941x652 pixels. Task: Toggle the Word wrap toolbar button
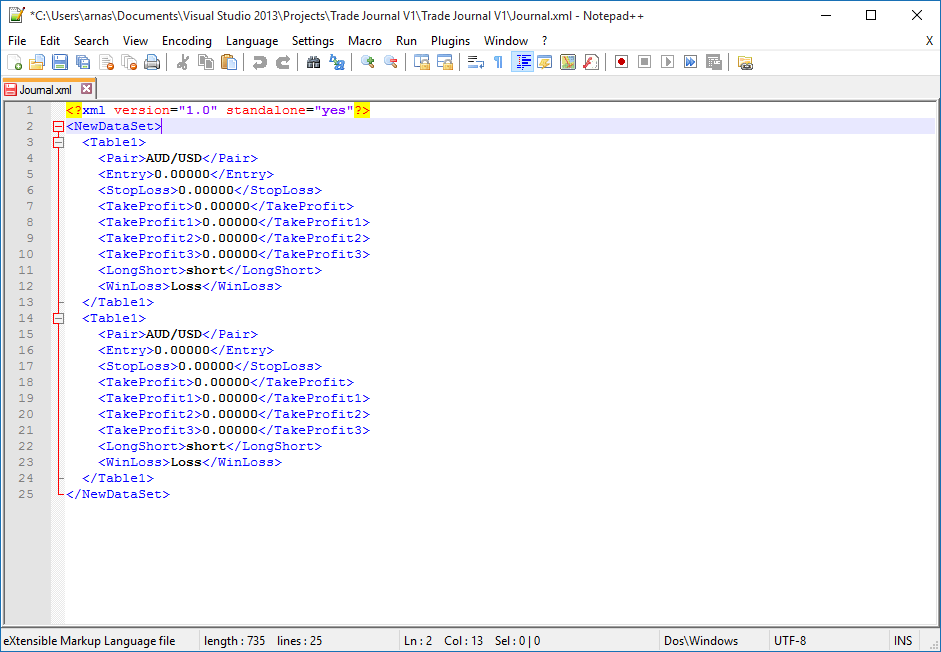pyautogui.click(x=476, y=62)
